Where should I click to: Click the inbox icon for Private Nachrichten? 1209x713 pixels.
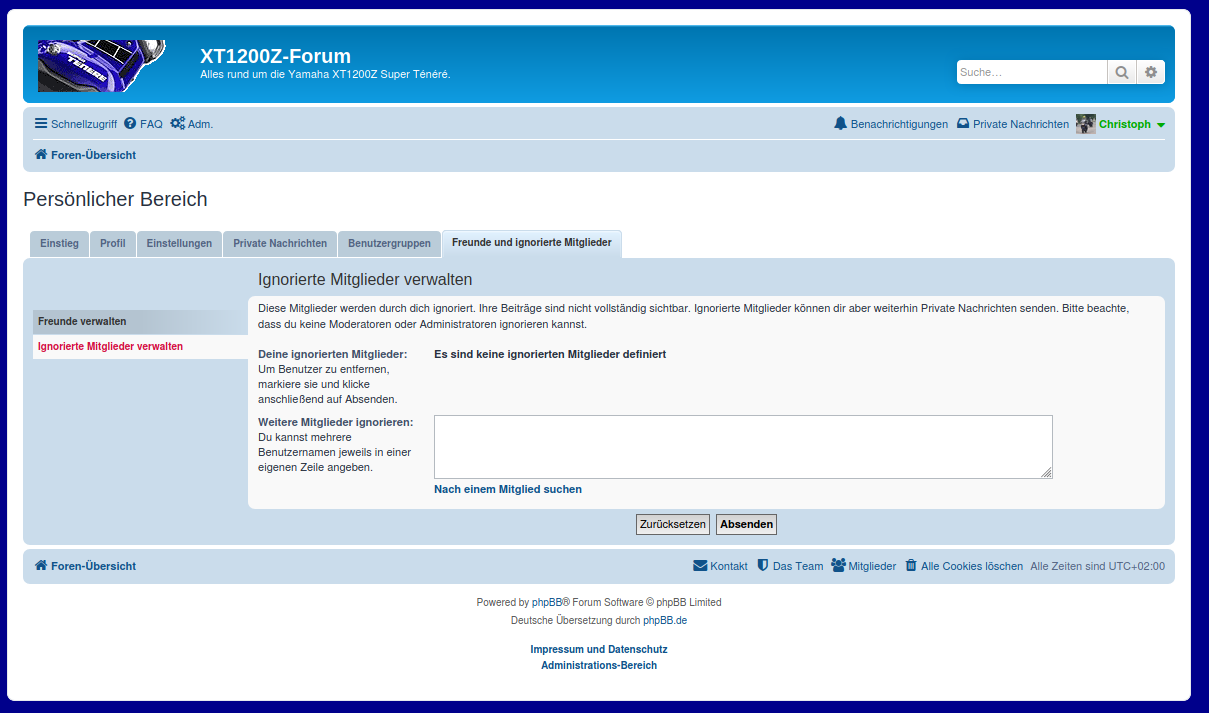click(963, 124)
